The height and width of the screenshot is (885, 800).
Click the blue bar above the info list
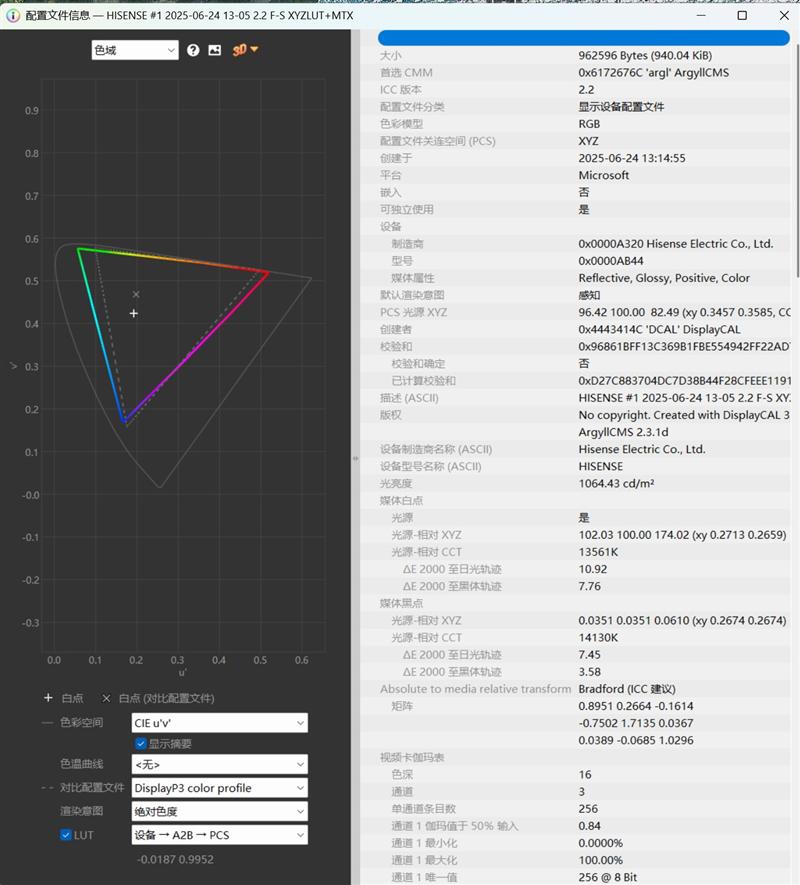point(584,38)
